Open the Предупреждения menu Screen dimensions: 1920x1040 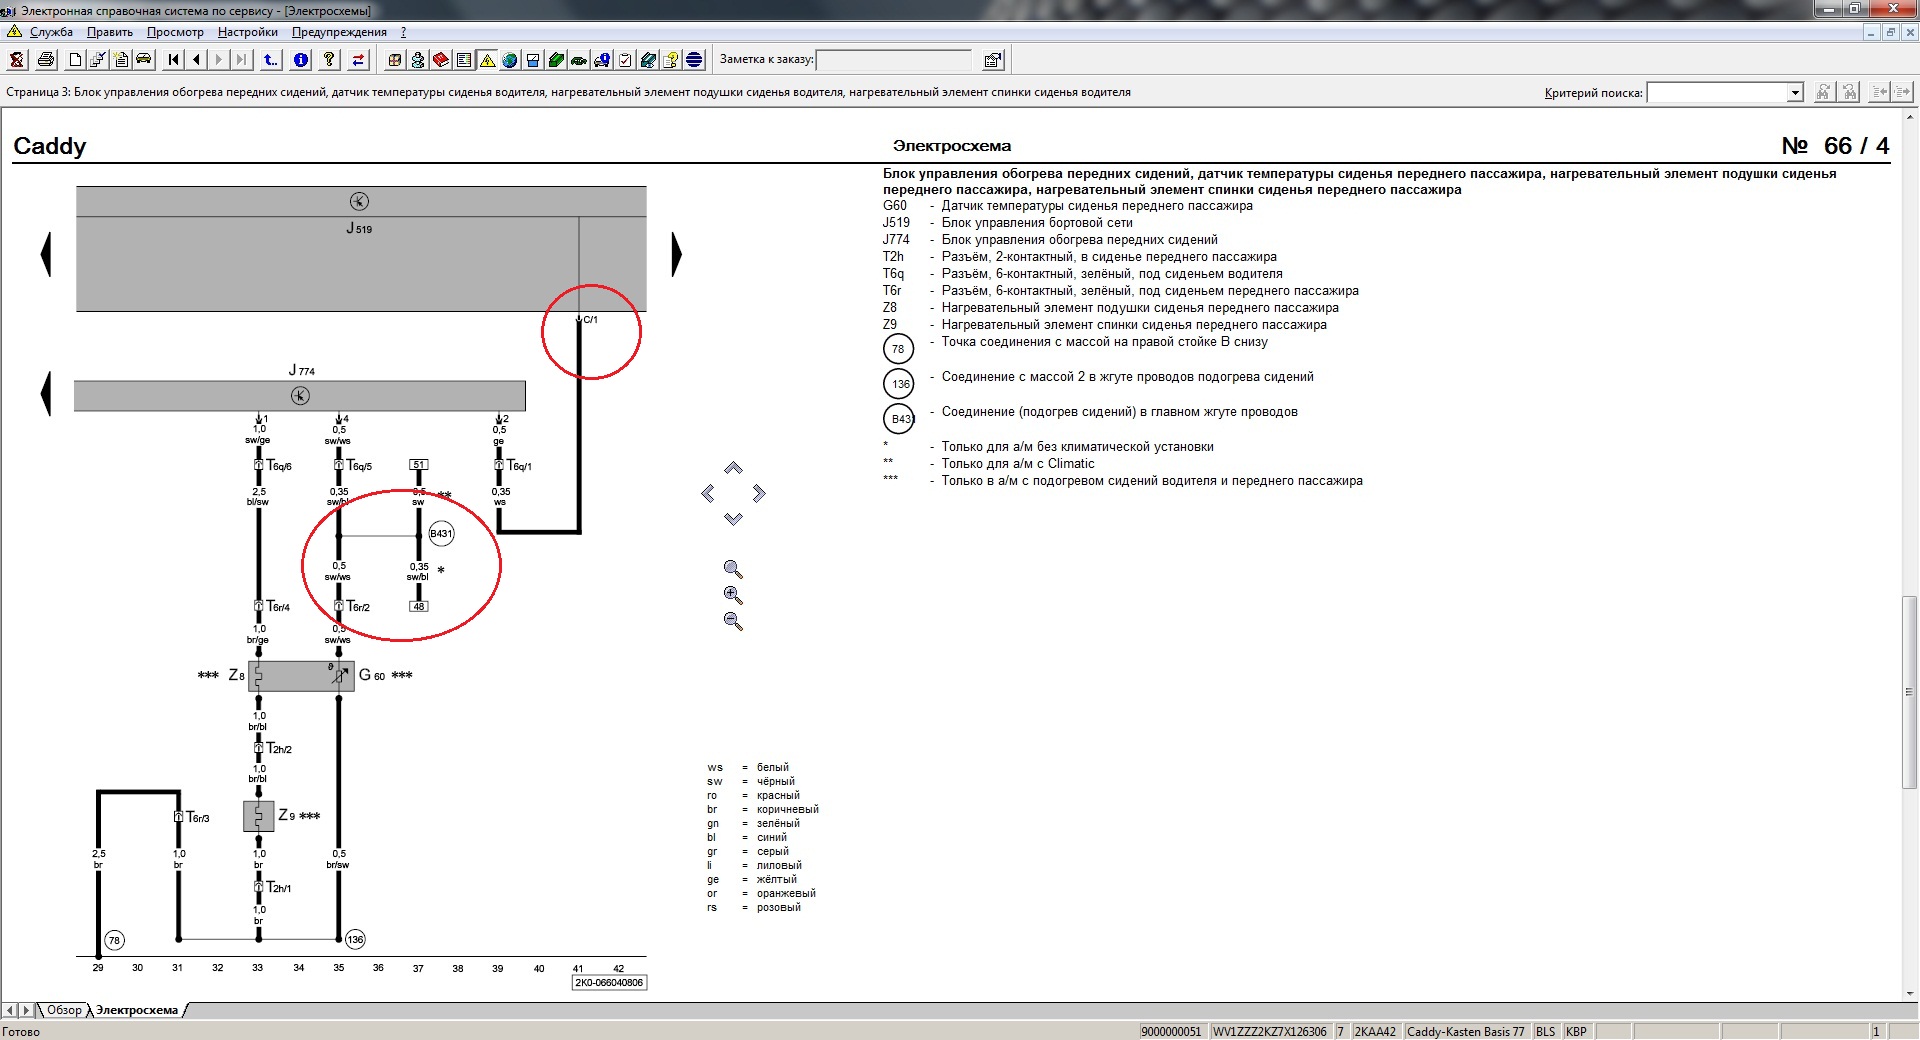coord(339,32)
